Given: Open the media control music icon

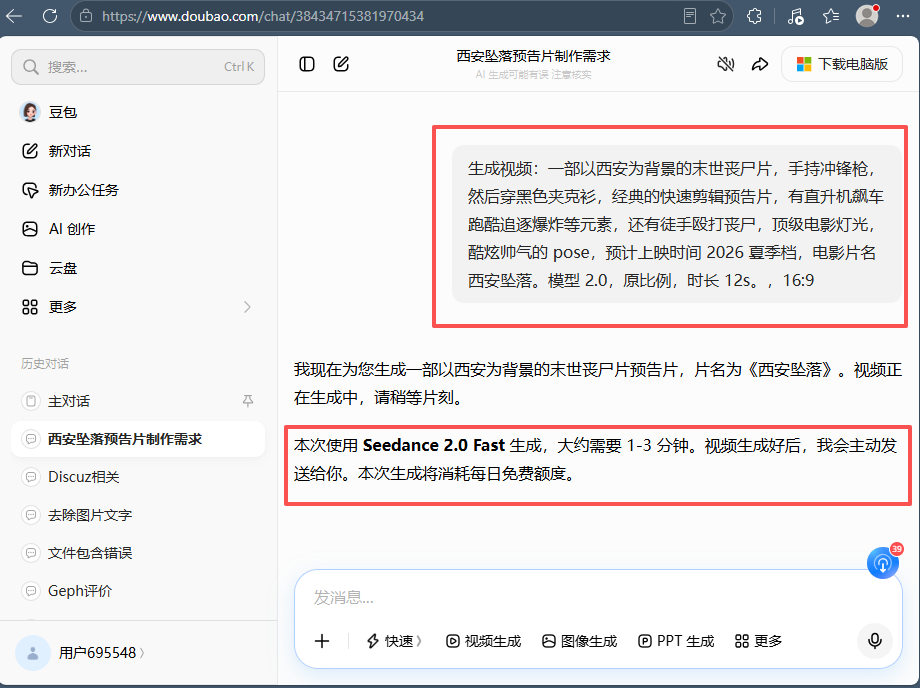Looking at the screenshot, I should coord(795,16).
